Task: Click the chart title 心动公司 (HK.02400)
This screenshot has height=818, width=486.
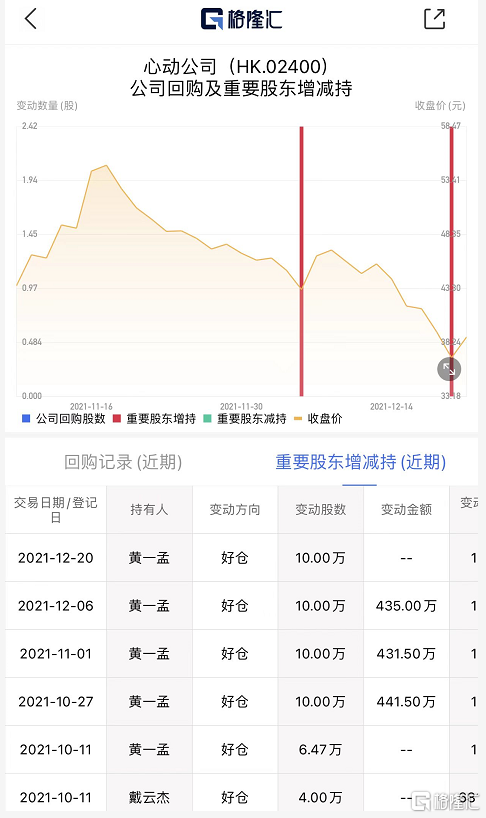Action: tap(236, 66)
